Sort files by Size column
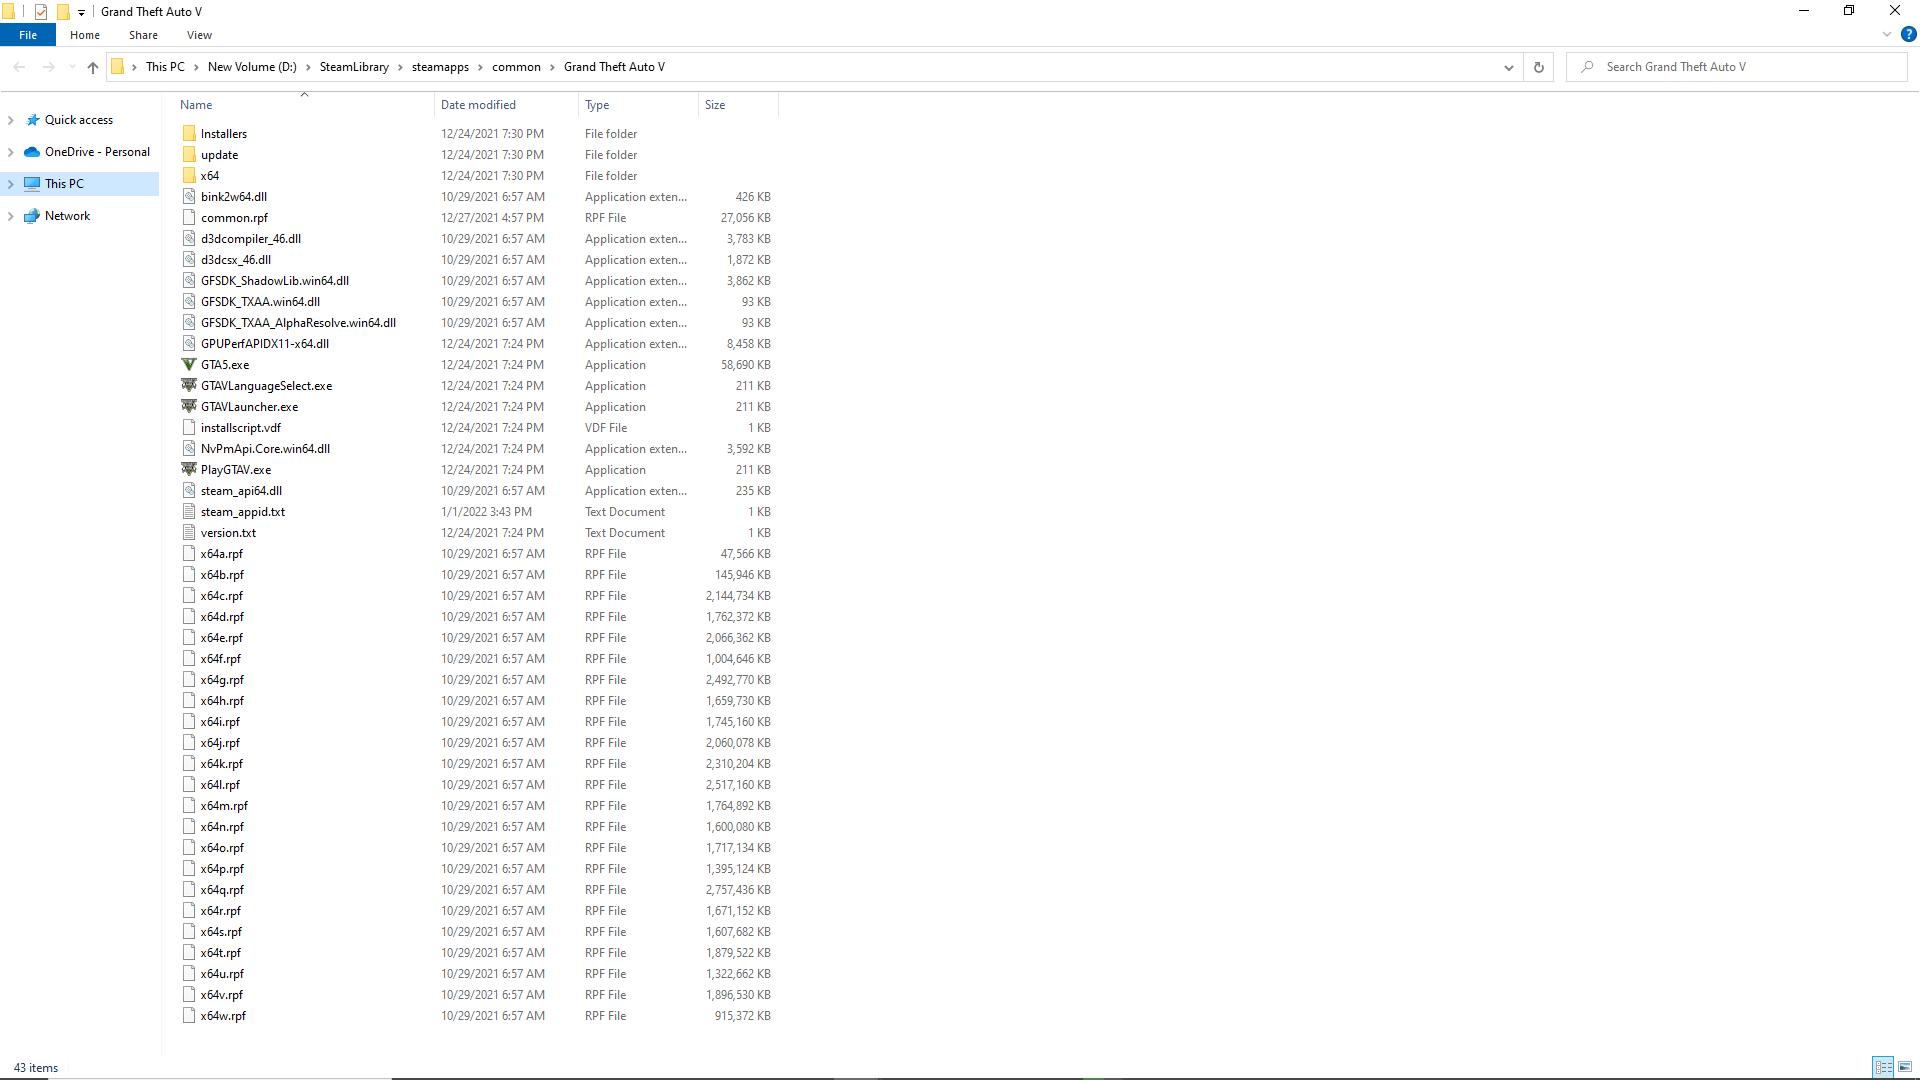 pos(738,105)
